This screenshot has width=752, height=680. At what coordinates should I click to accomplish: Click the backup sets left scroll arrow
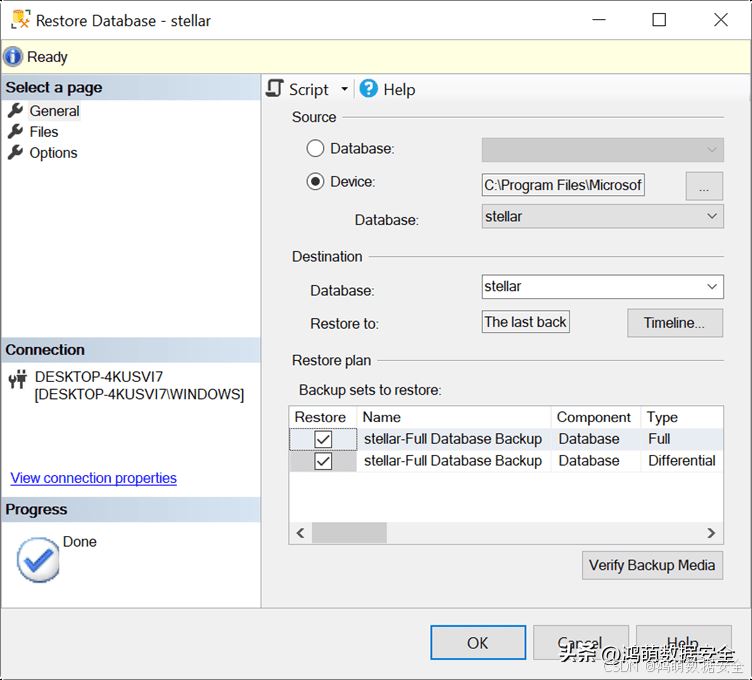[301, 533]
